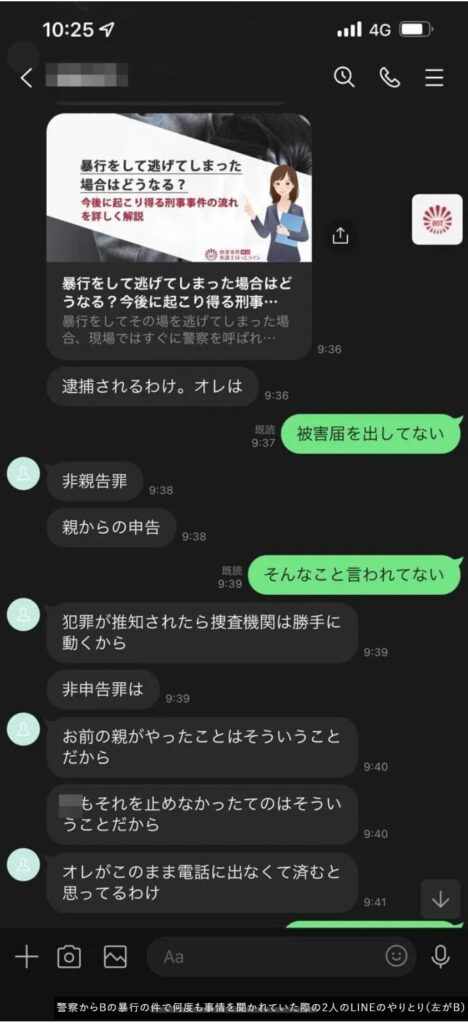Launch the camera from message bar
This screenshot has height=1024, width=468.
[x=69, y=957]
